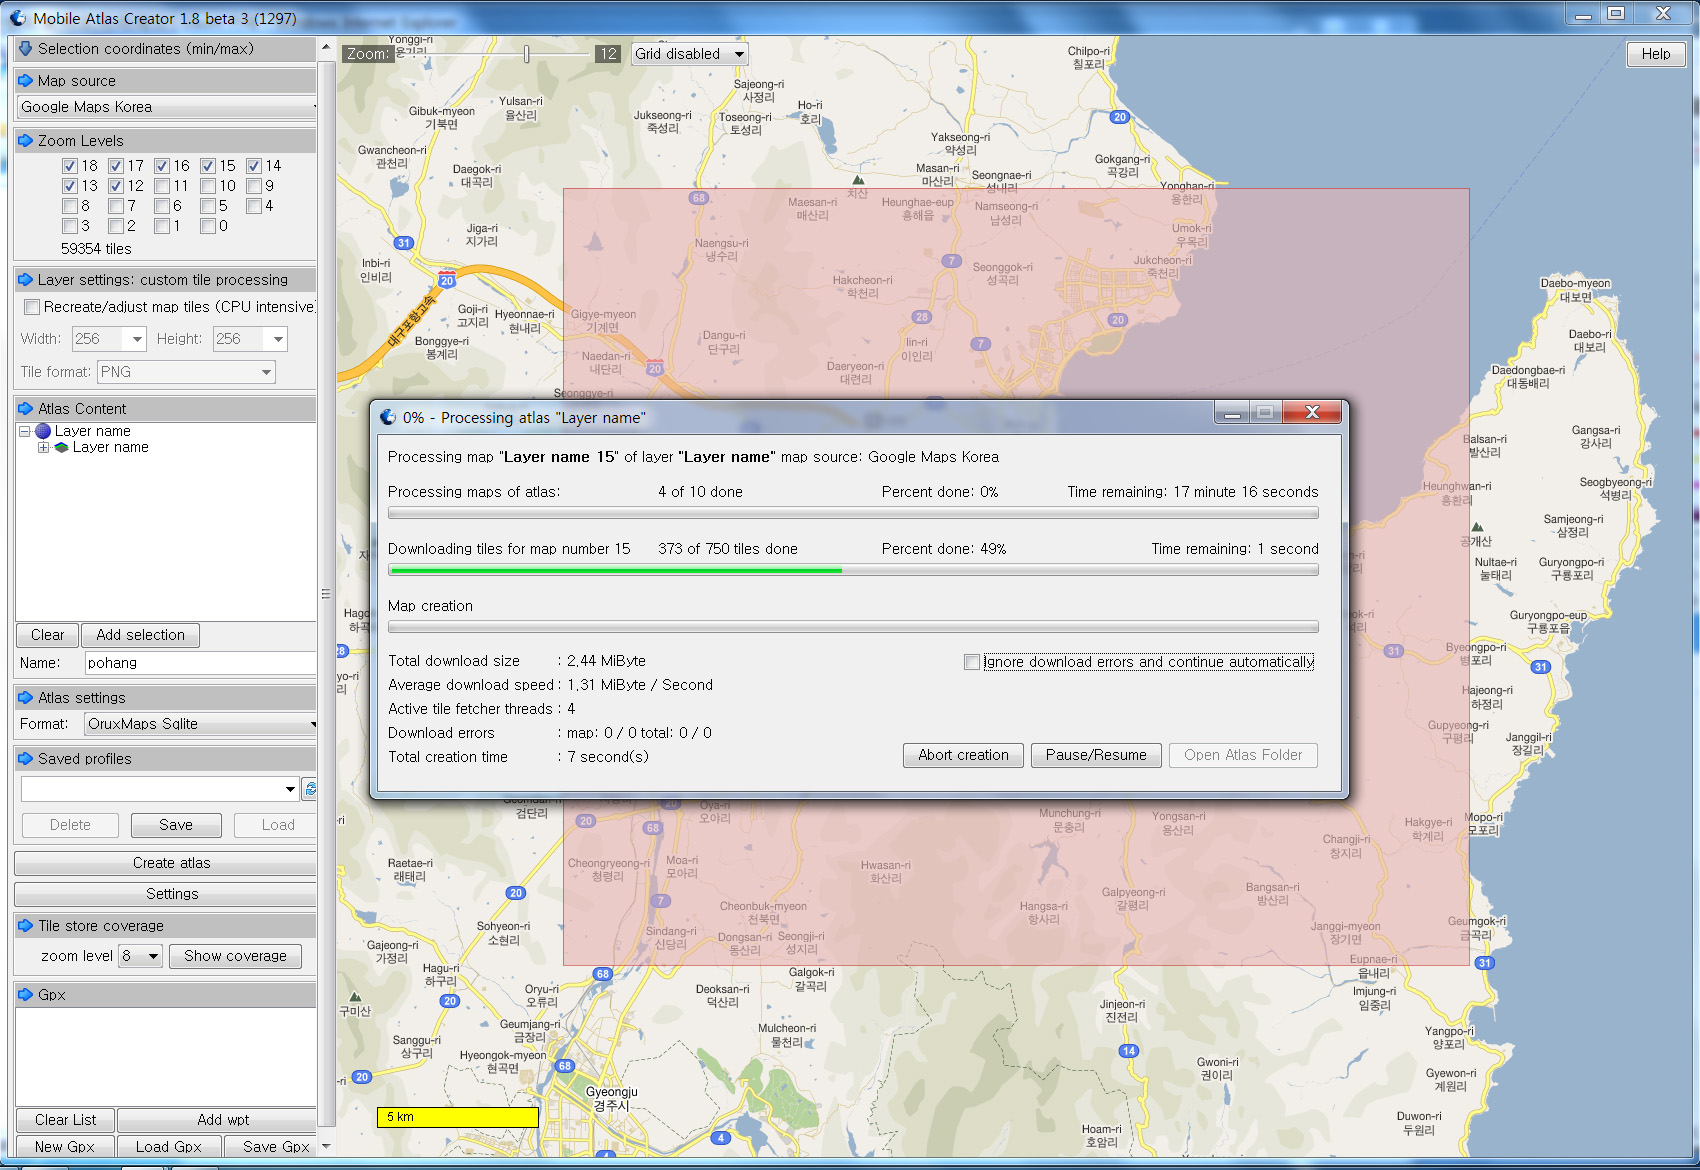
Task: Click the Clear List Gpx button
Action: click(65, 1120)
